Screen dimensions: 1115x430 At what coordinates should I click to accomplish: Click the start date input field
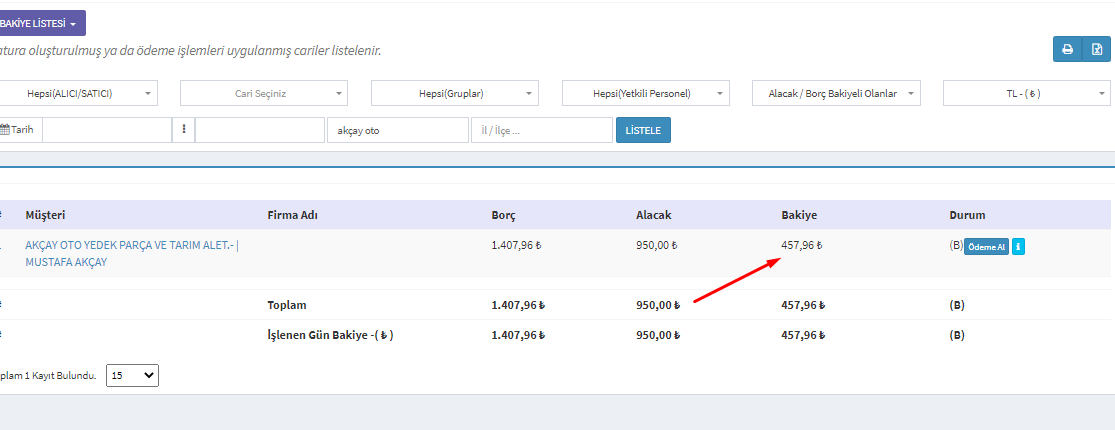click(106, 130)
